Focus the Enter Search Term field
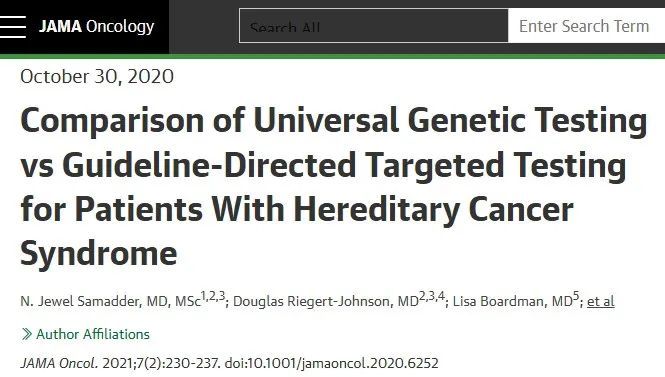Image resolution: width=665 pixels, height=377 pixels. coord(587,26)
